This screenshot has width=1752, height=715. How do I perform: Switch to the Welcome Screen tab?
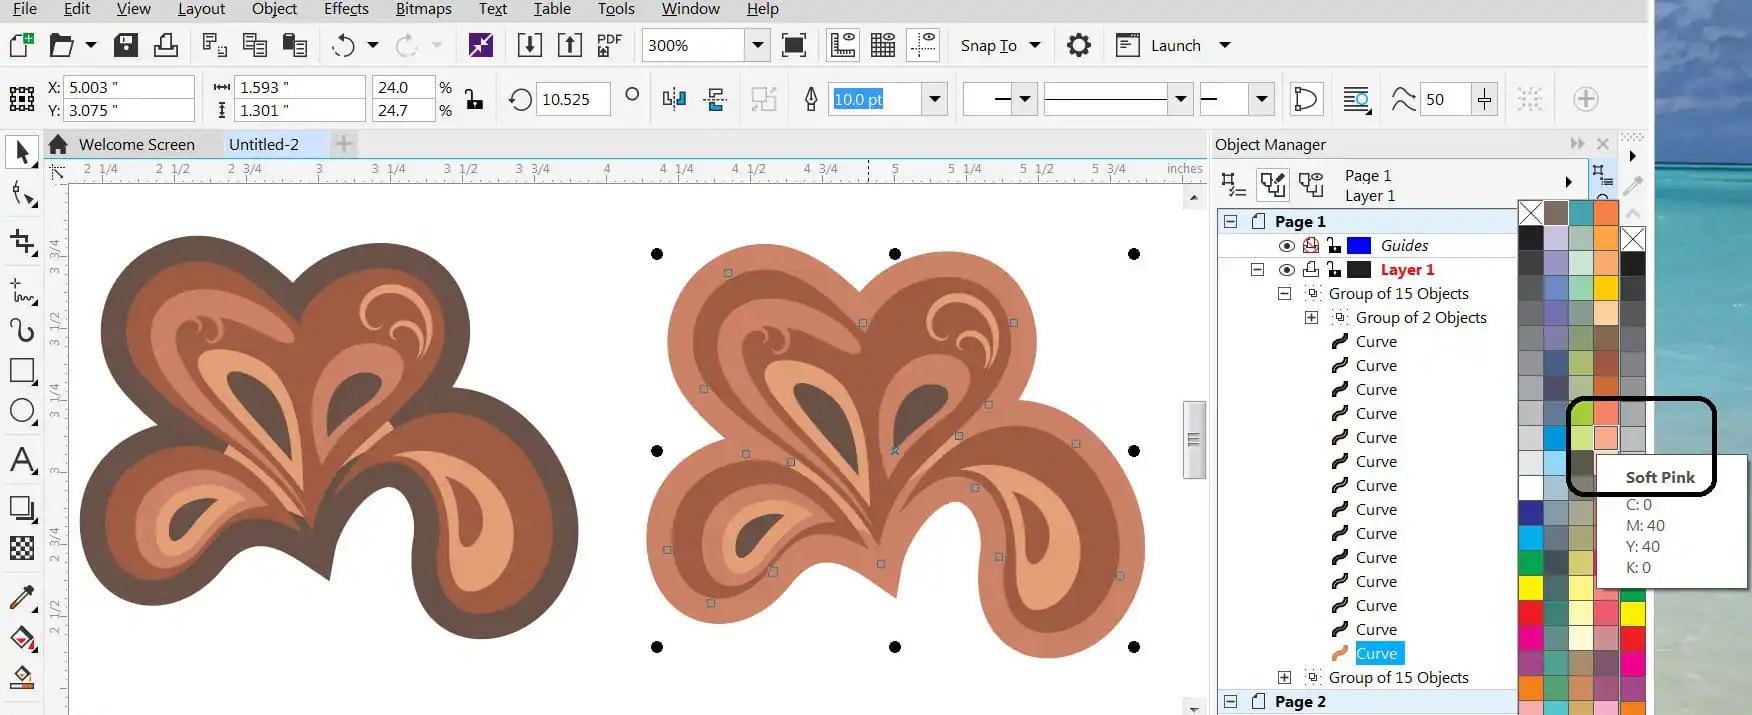137,144
